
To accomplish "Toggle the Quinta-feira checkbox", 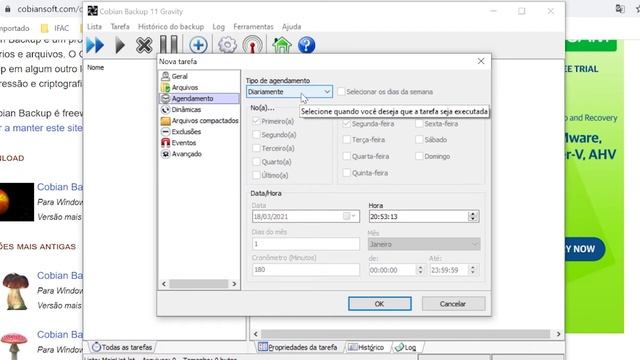I will pos(347,173).
